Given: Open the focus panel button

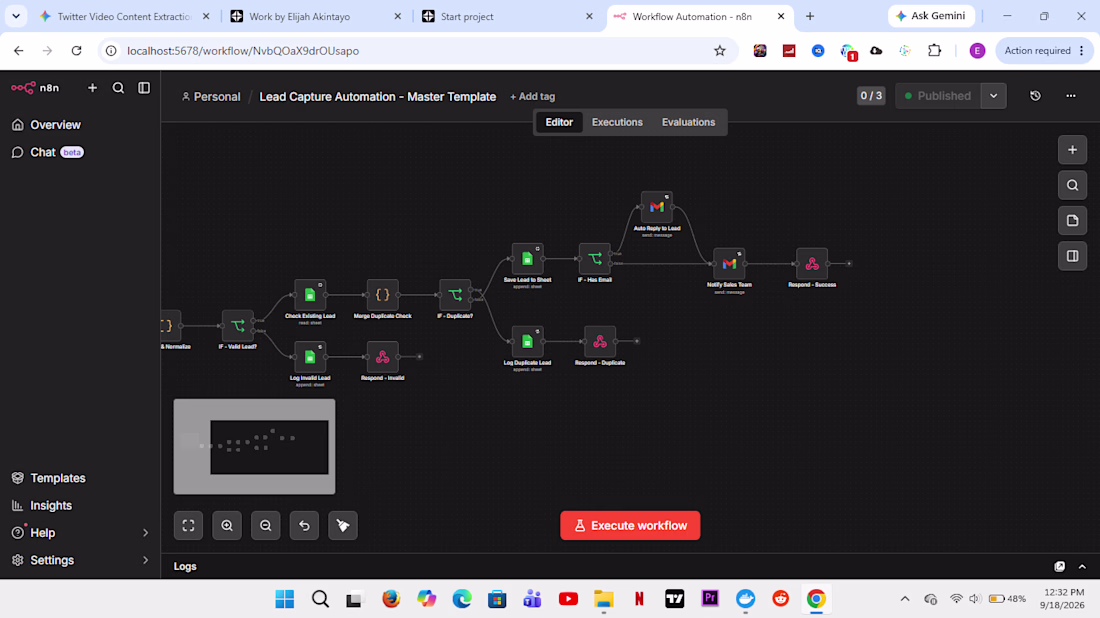Looking at the screenshot, I should 1072,256.
